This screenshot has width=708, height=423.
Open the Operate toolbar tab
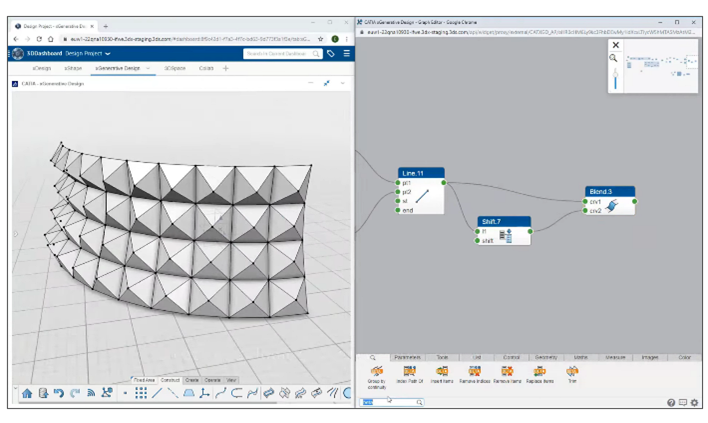click(x=212, y=380)
